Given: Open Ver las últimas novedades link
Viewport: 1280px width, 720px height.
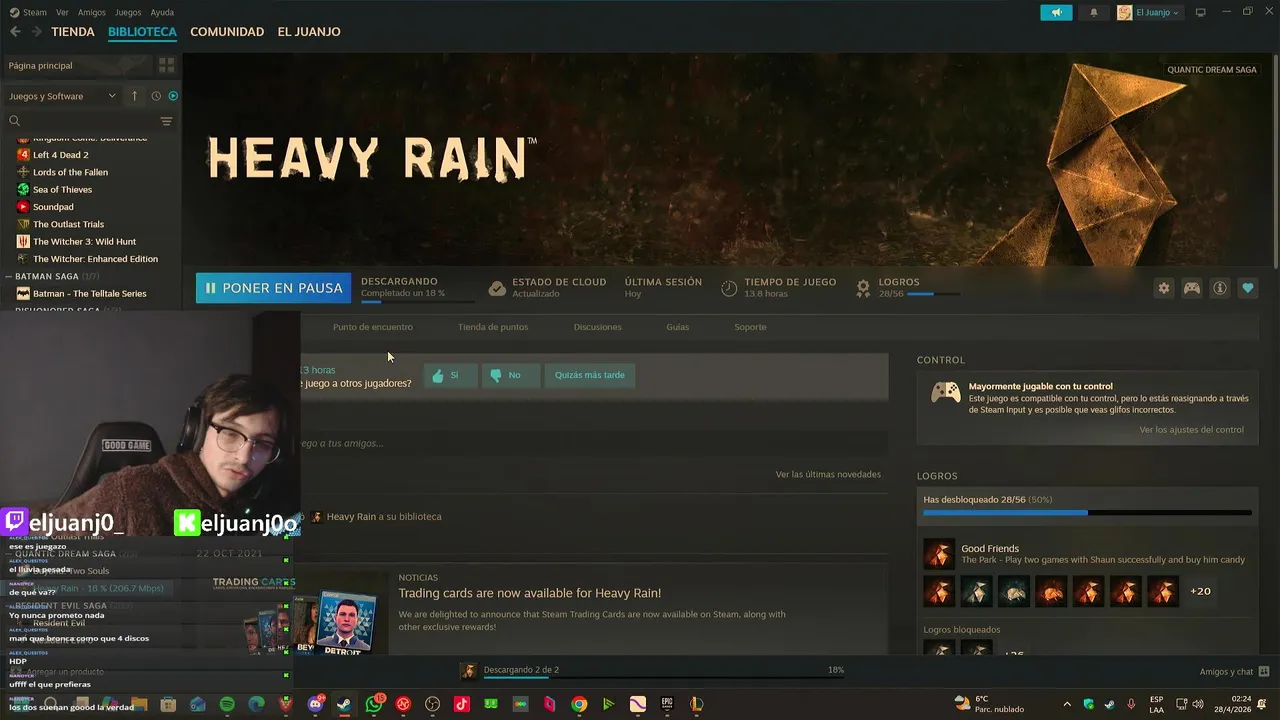Looking at the screenshot, I should coord(828,474).
